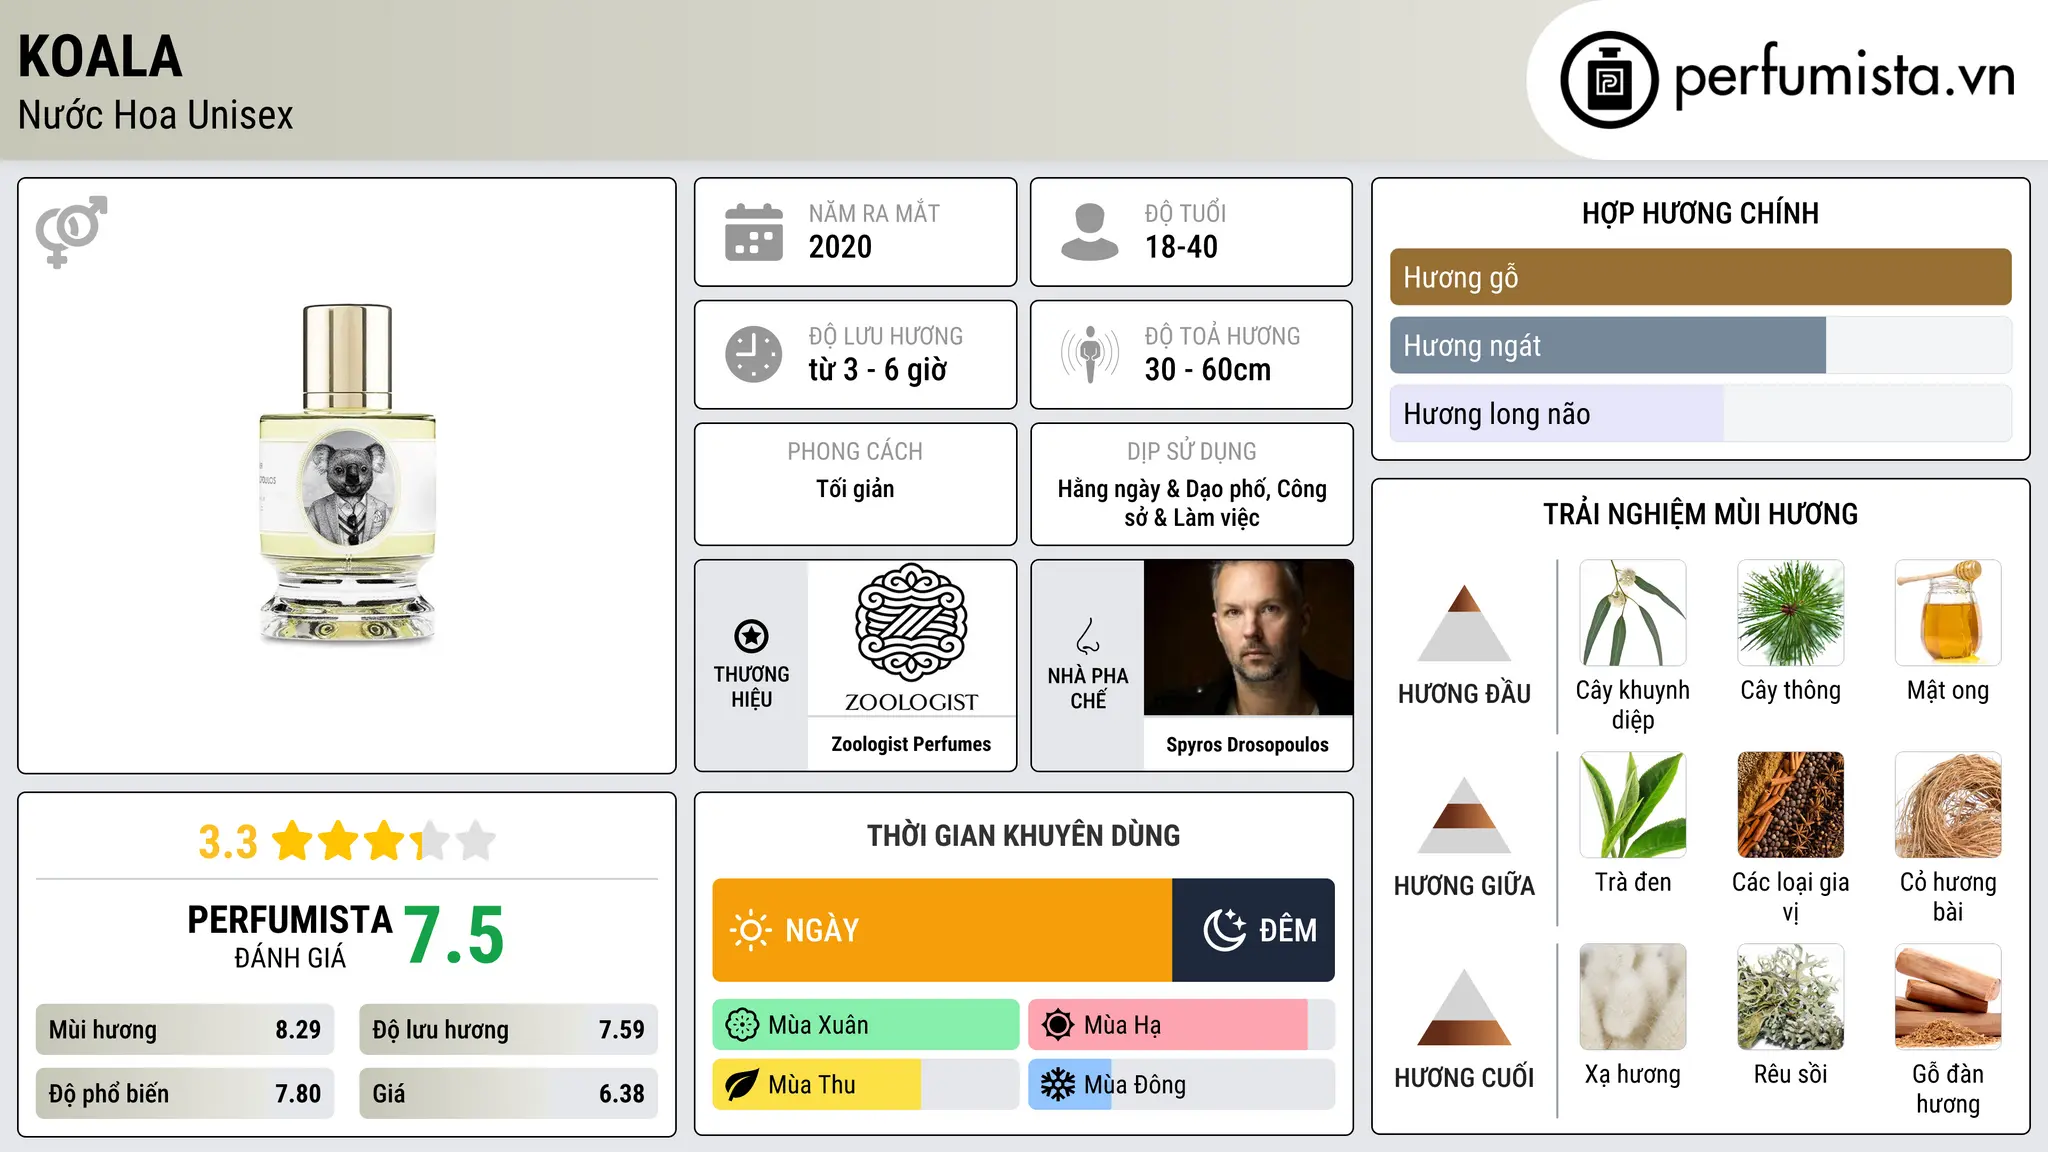Click the Hương ngát accord bar
The width and height of the screenshot is (2048, 1152).
(x=1700, y=345)
